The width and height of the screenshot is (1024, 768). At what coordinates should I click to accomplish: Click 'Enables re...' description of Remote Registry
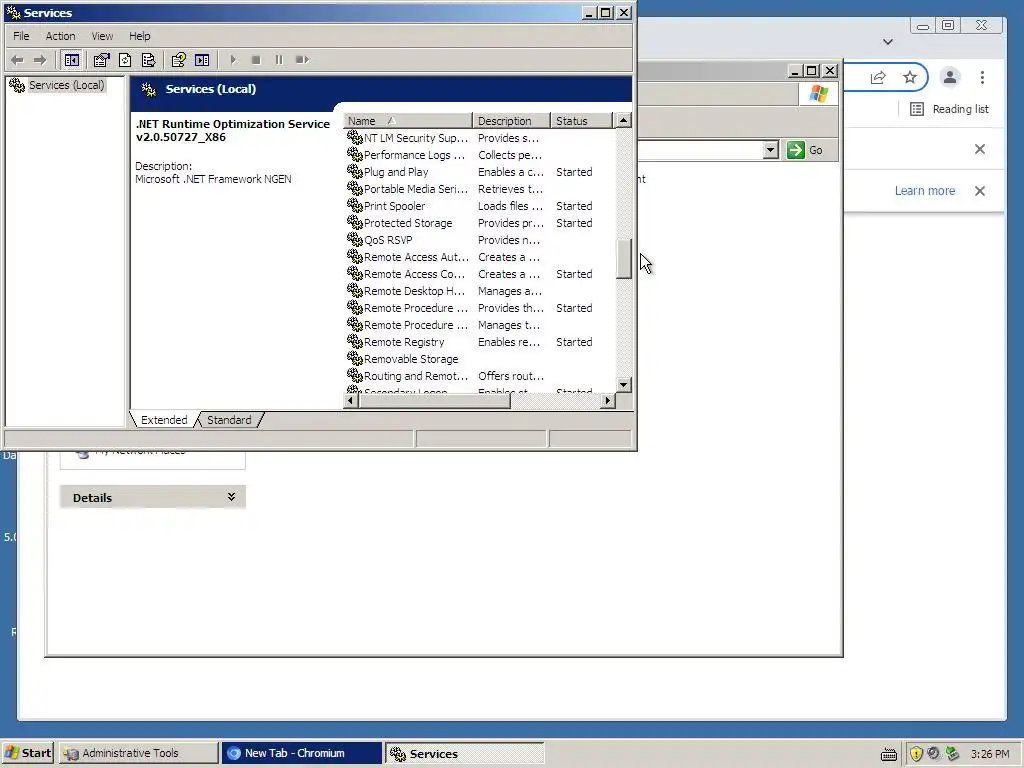(509, 342)
